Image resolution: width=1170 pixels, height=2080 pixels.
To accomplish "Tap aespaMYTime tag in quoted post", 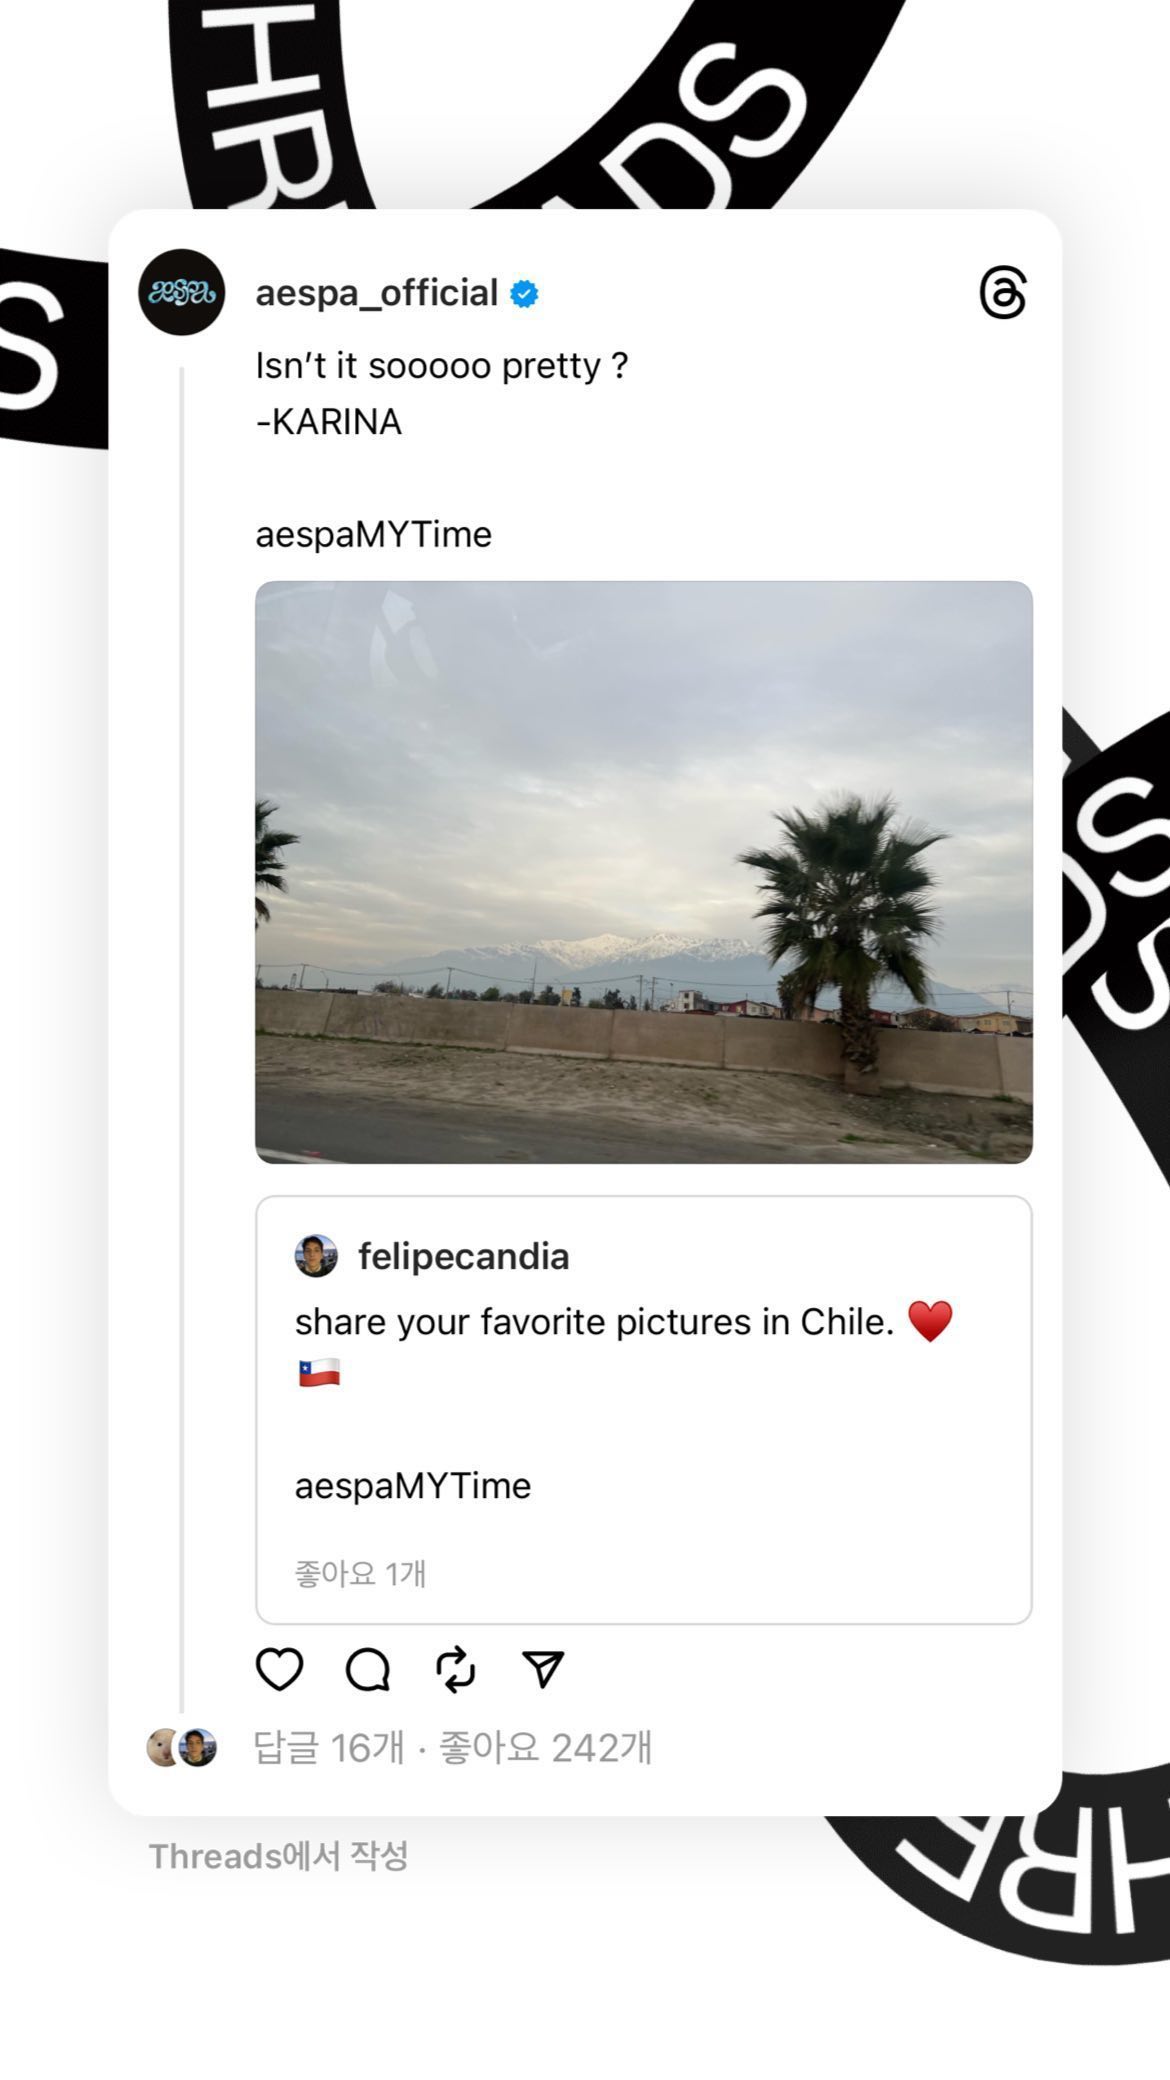I will point(413,1485).
